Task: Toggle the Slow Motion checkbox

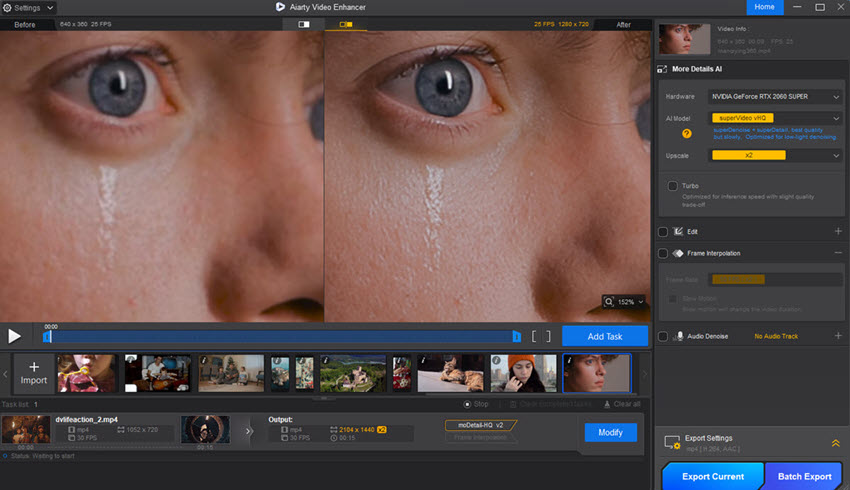Action: tap(673, 299)
